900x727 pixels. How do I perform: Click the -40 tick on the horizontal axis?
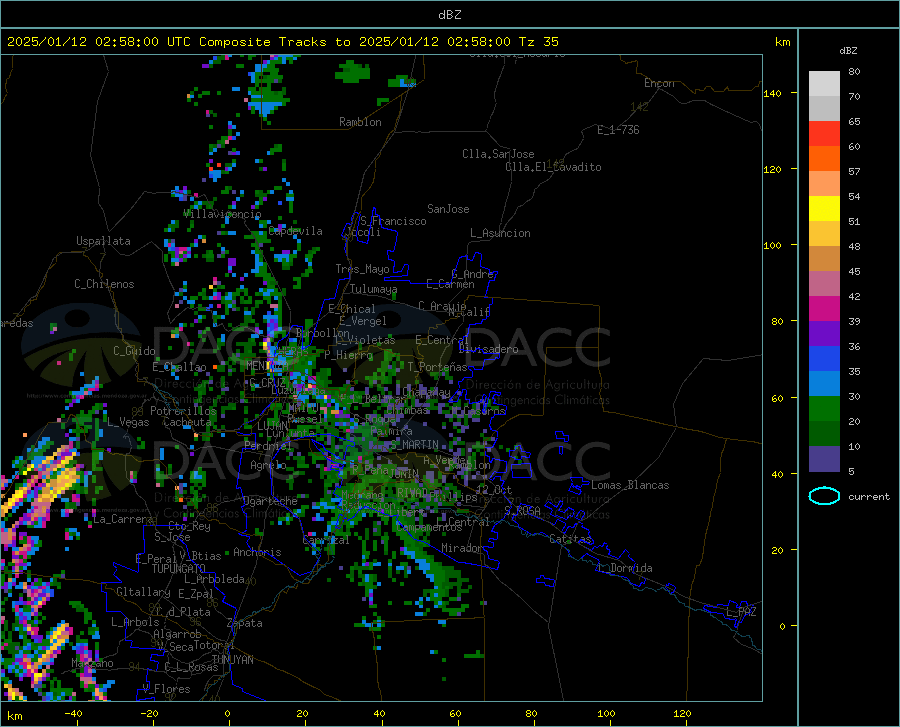click(x=73, y=713)
